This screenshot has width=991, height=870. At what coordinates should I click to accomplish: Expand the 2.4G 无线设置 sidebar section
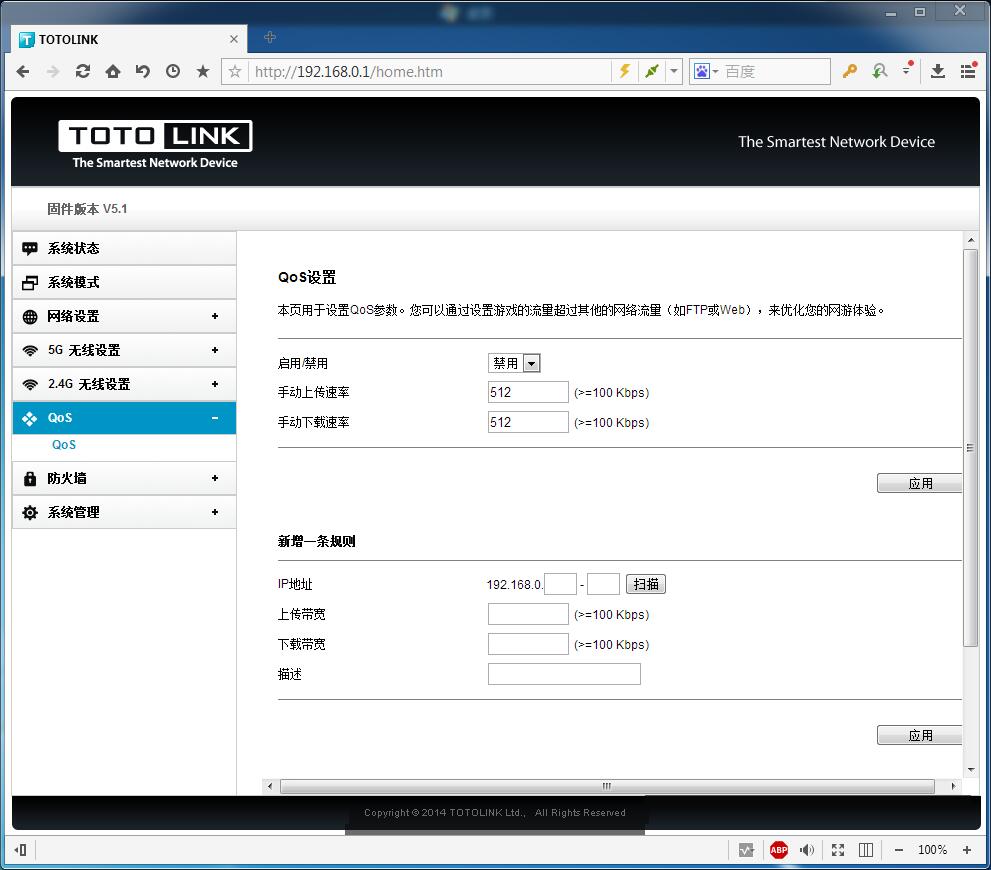click(125, 384)
